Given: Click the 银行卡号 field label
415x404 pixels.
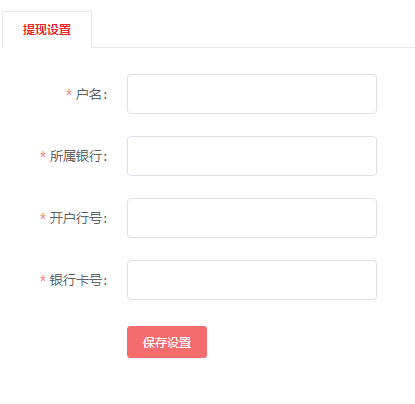Looking at the screenshot, I should pos(78,280).
